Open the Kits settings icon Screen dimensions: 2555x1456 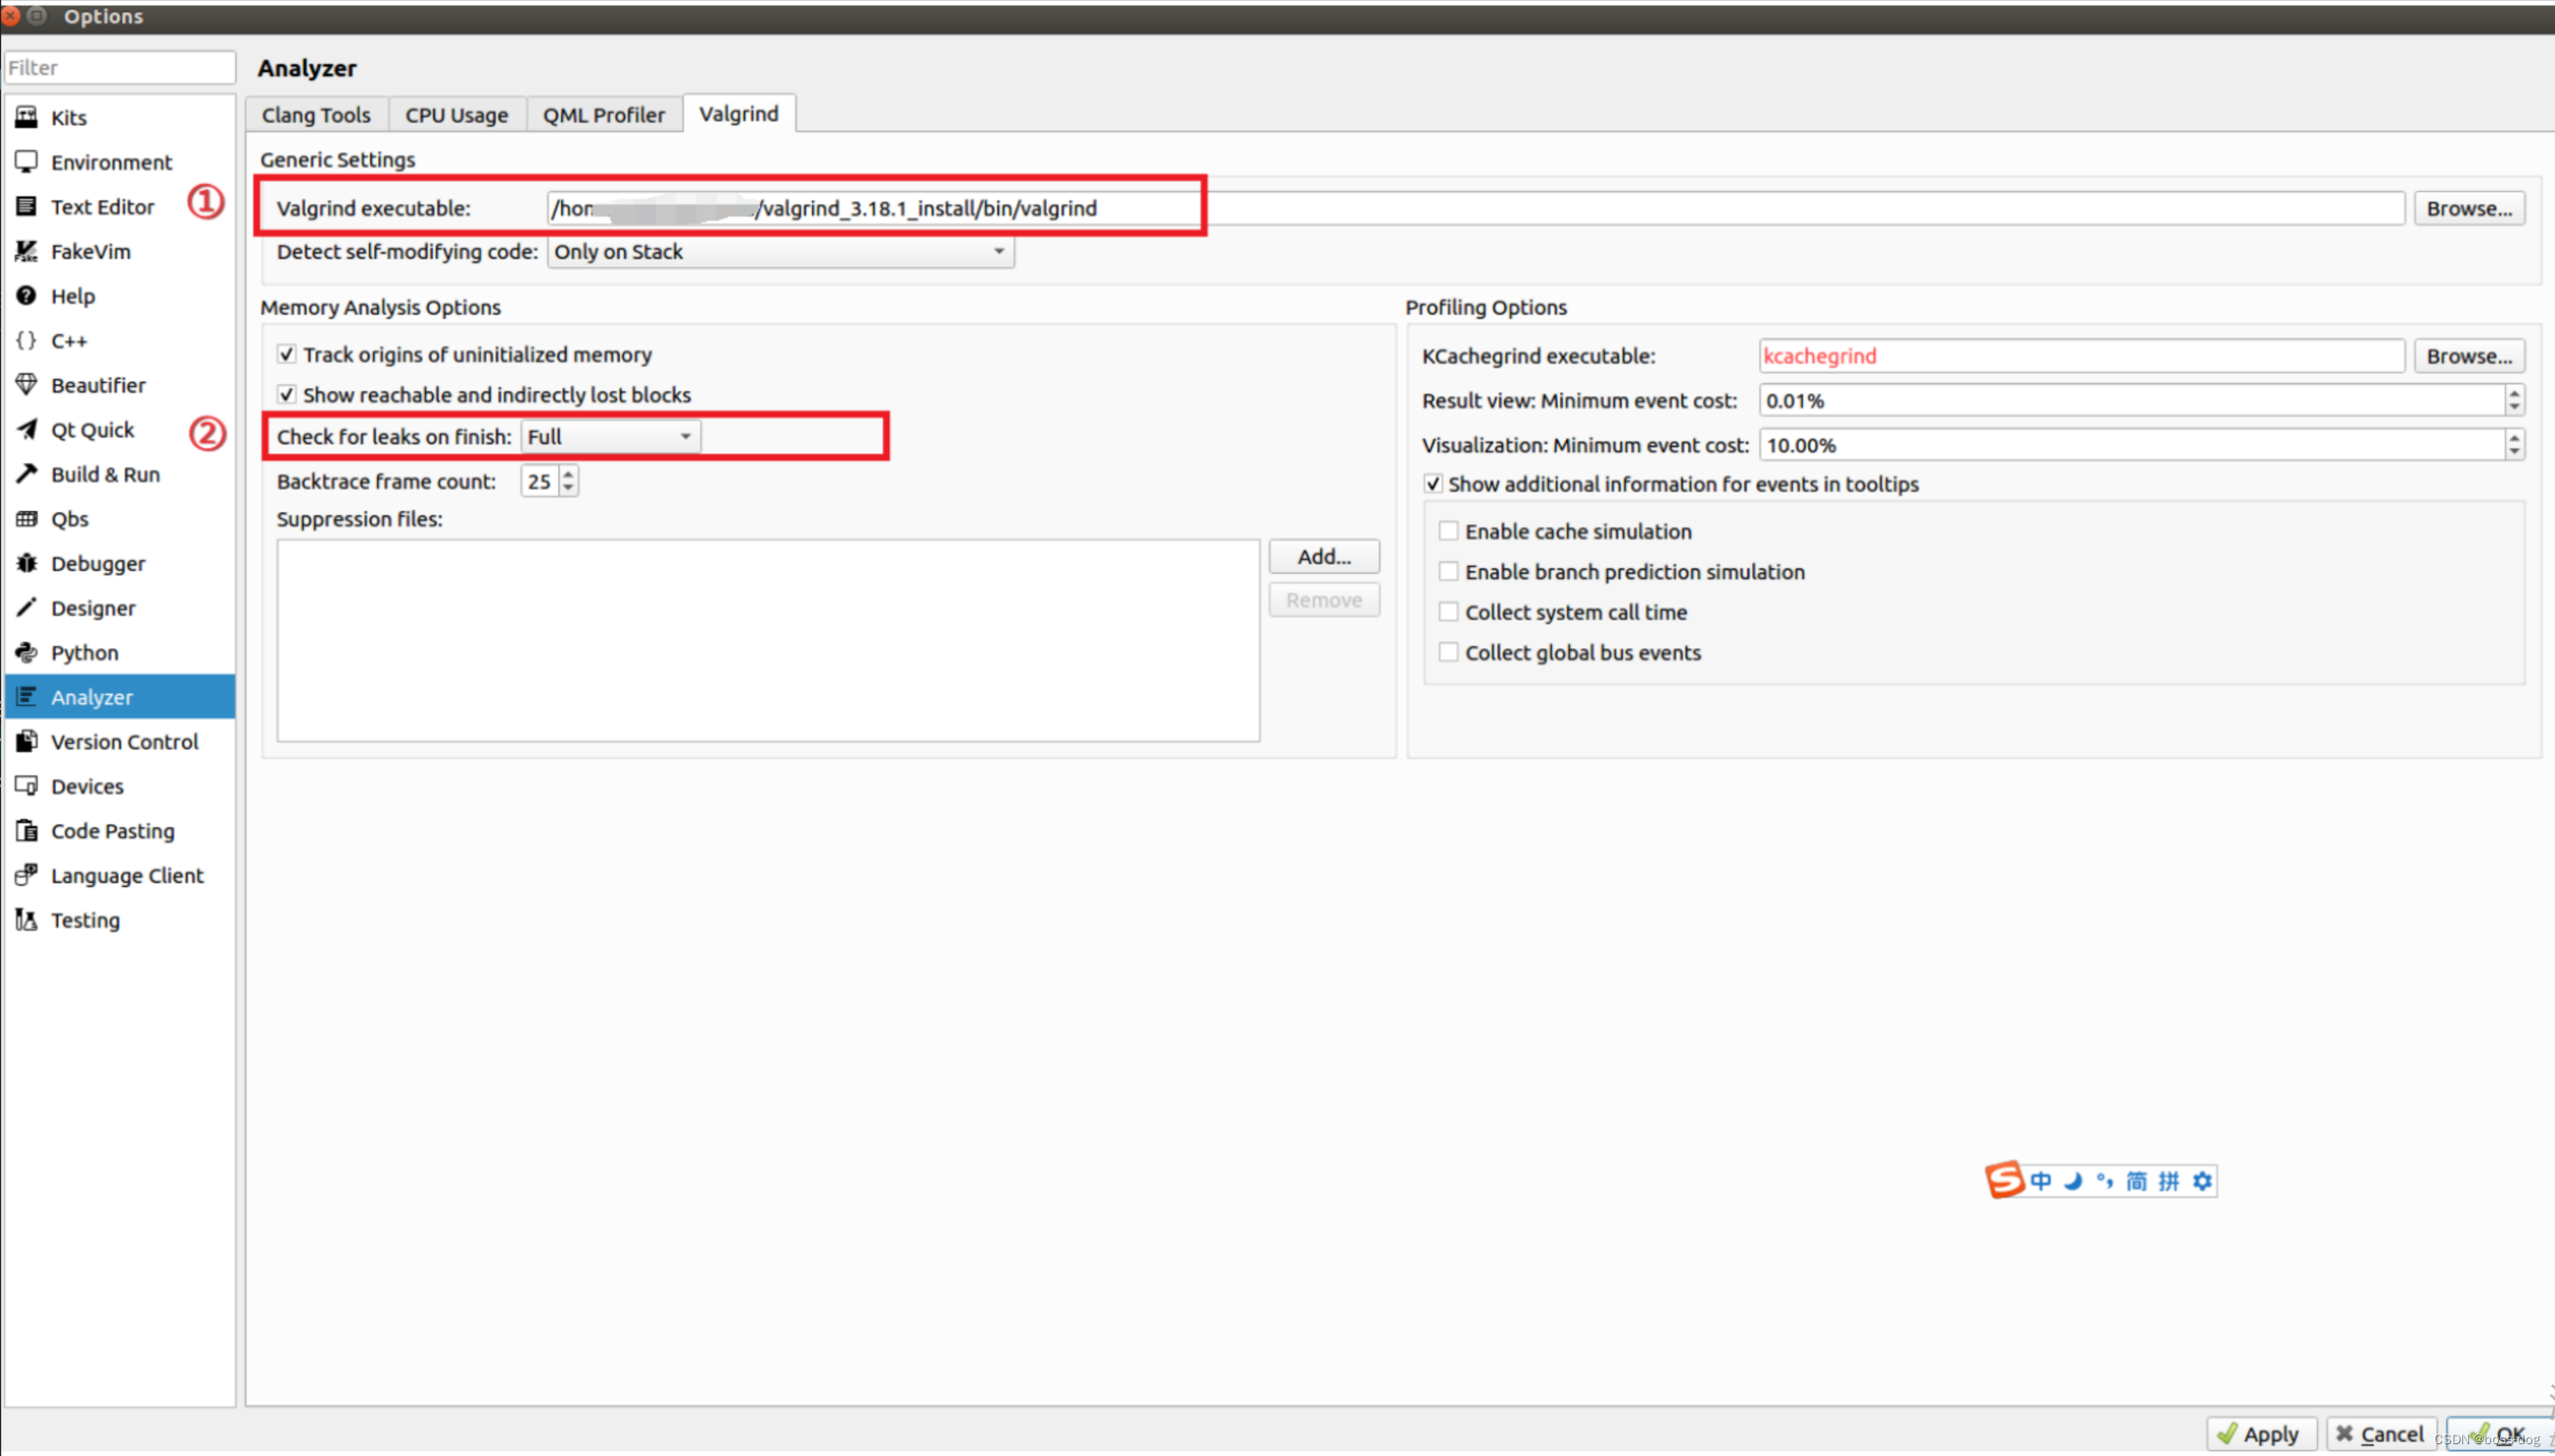(26, 117)
